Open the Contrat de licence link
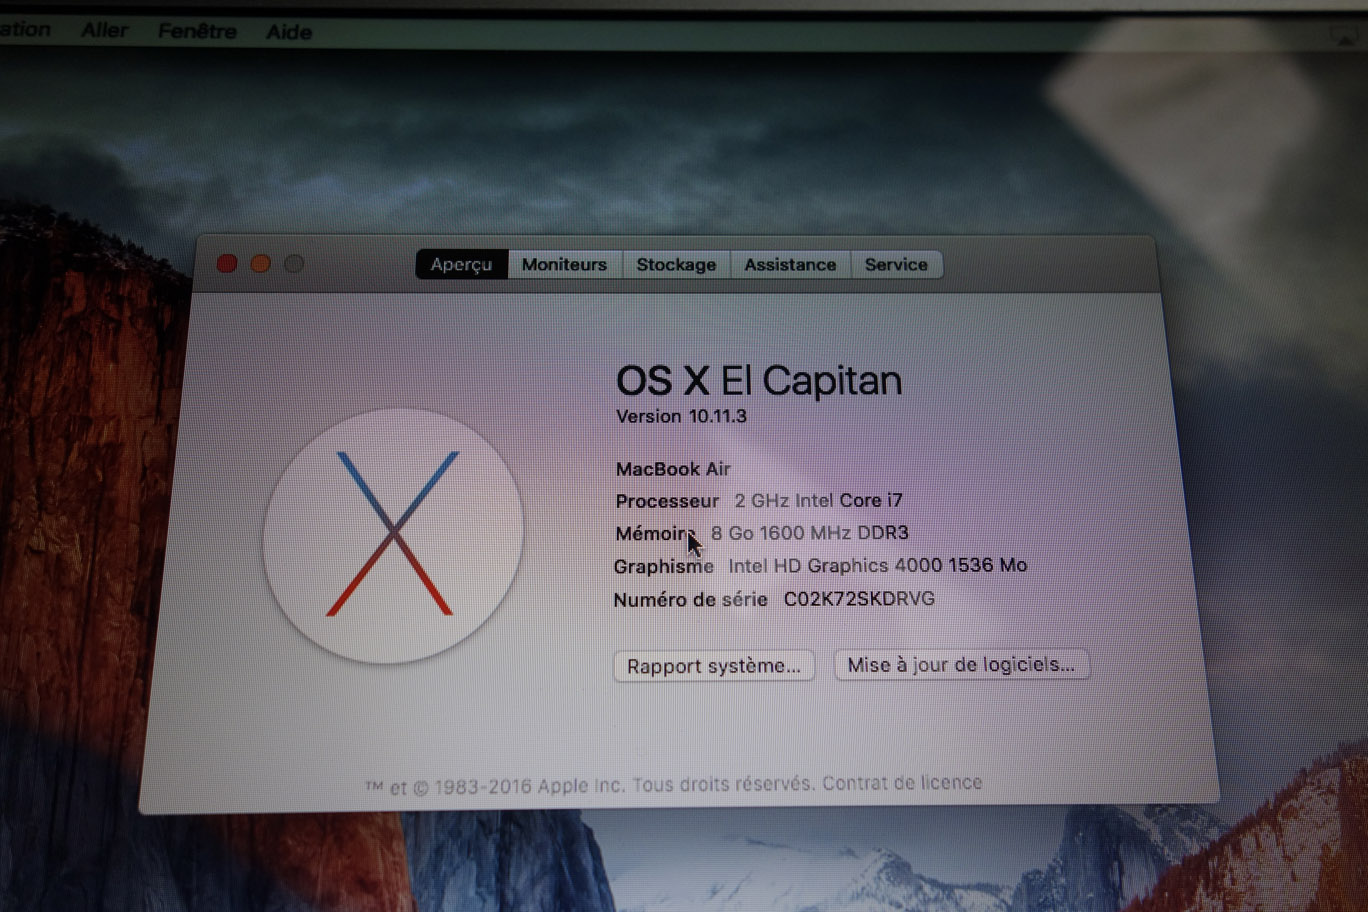The image size is (1368, 912). (902, 783)
